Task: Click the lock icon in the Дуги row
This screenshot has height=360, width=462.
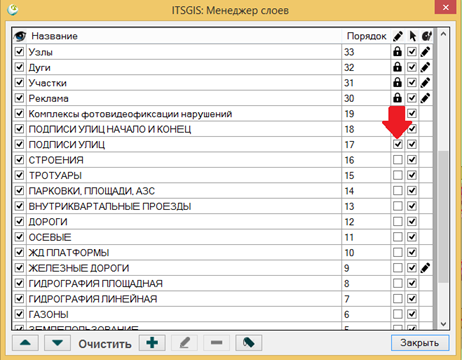Action: point(397,67)
